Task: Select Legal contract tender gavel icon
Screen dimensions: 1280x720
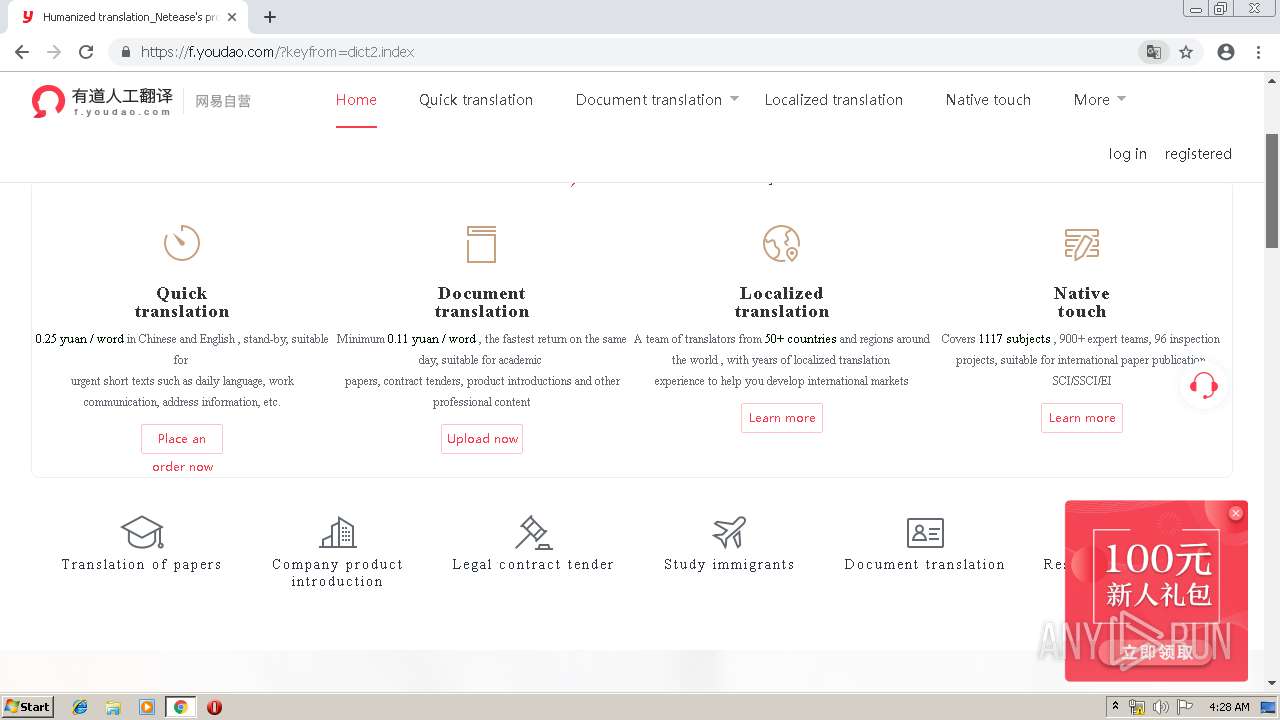Action: tap(533, 532)
